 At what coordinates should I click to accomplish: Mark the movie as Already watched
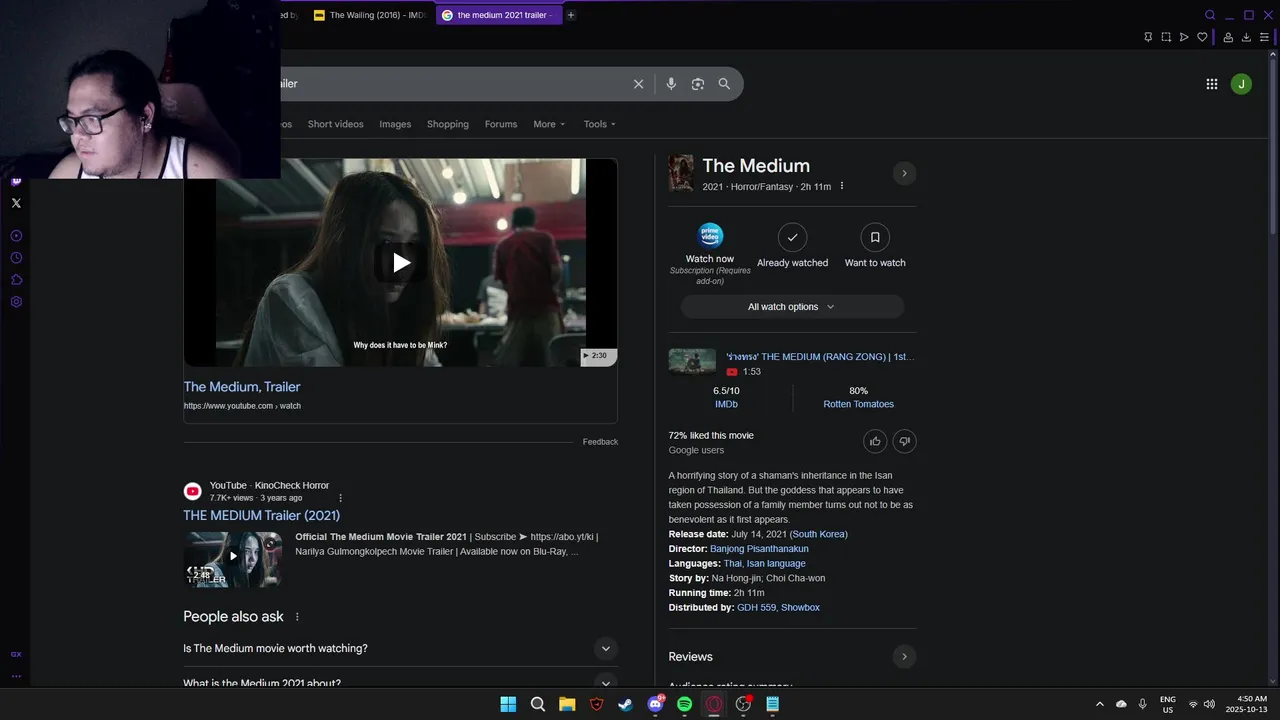click(x=792, y=246)
